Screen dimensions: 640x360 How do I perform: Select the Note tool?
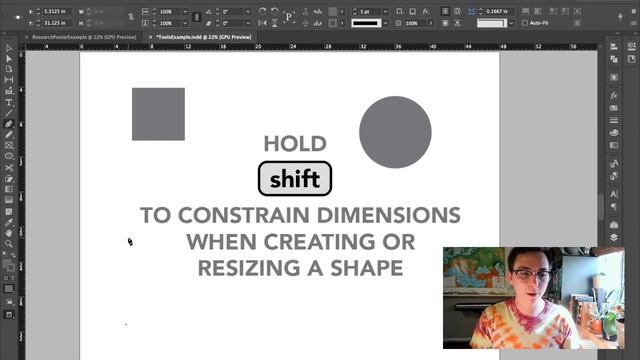[9, 211]
